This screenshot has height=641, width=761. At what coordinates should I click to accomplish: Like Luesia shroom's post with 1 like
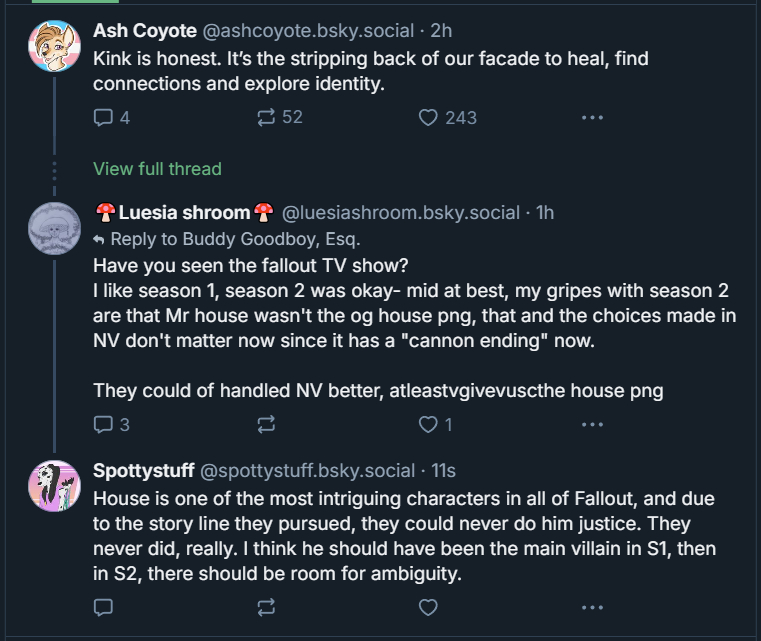[429, 424]
